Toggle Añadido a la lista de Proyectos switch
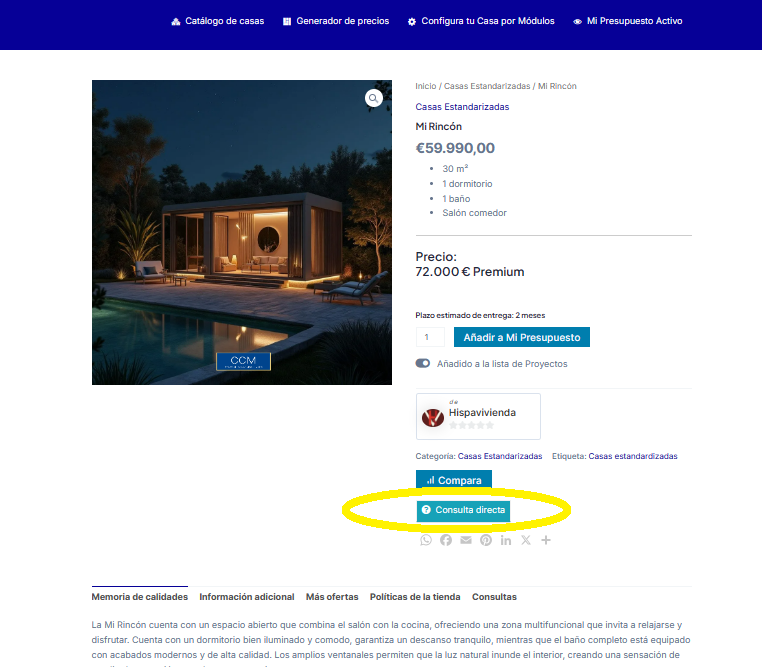Viewport: 762px width, 667px height. pos(422,363)
